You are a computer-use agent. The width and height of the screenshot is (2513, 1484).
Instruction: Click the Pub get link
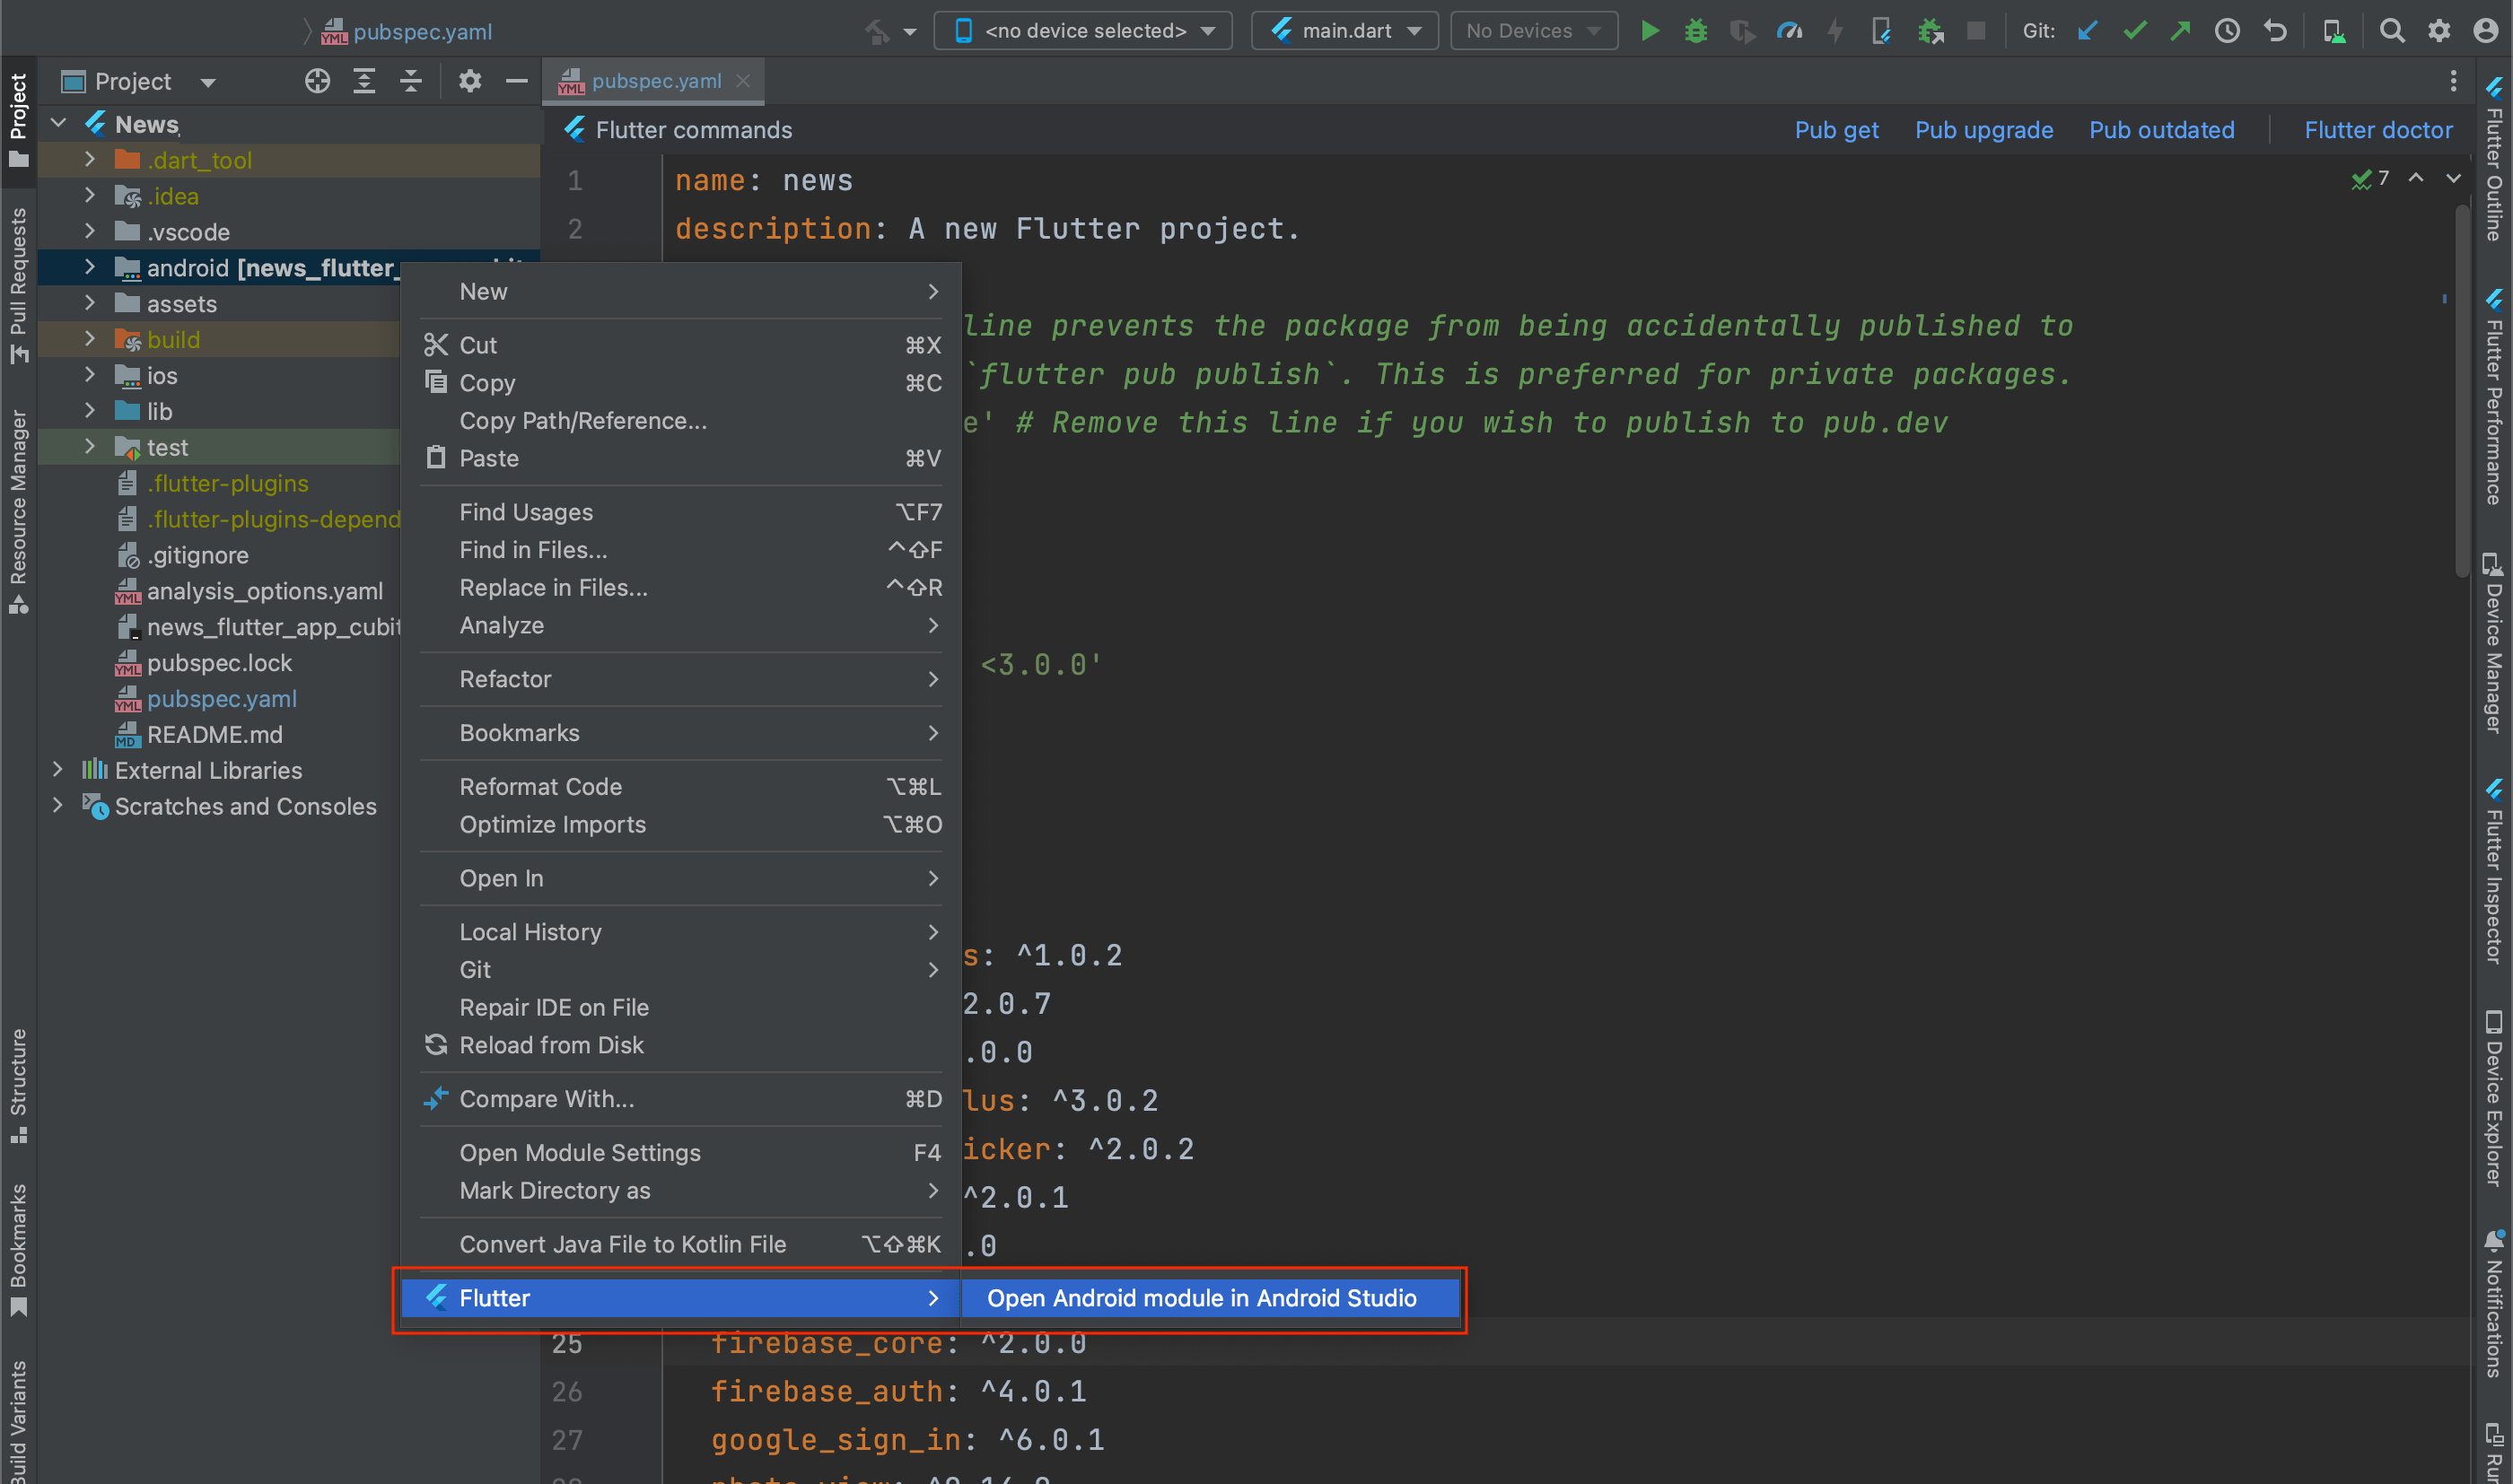click(1836, 130)
